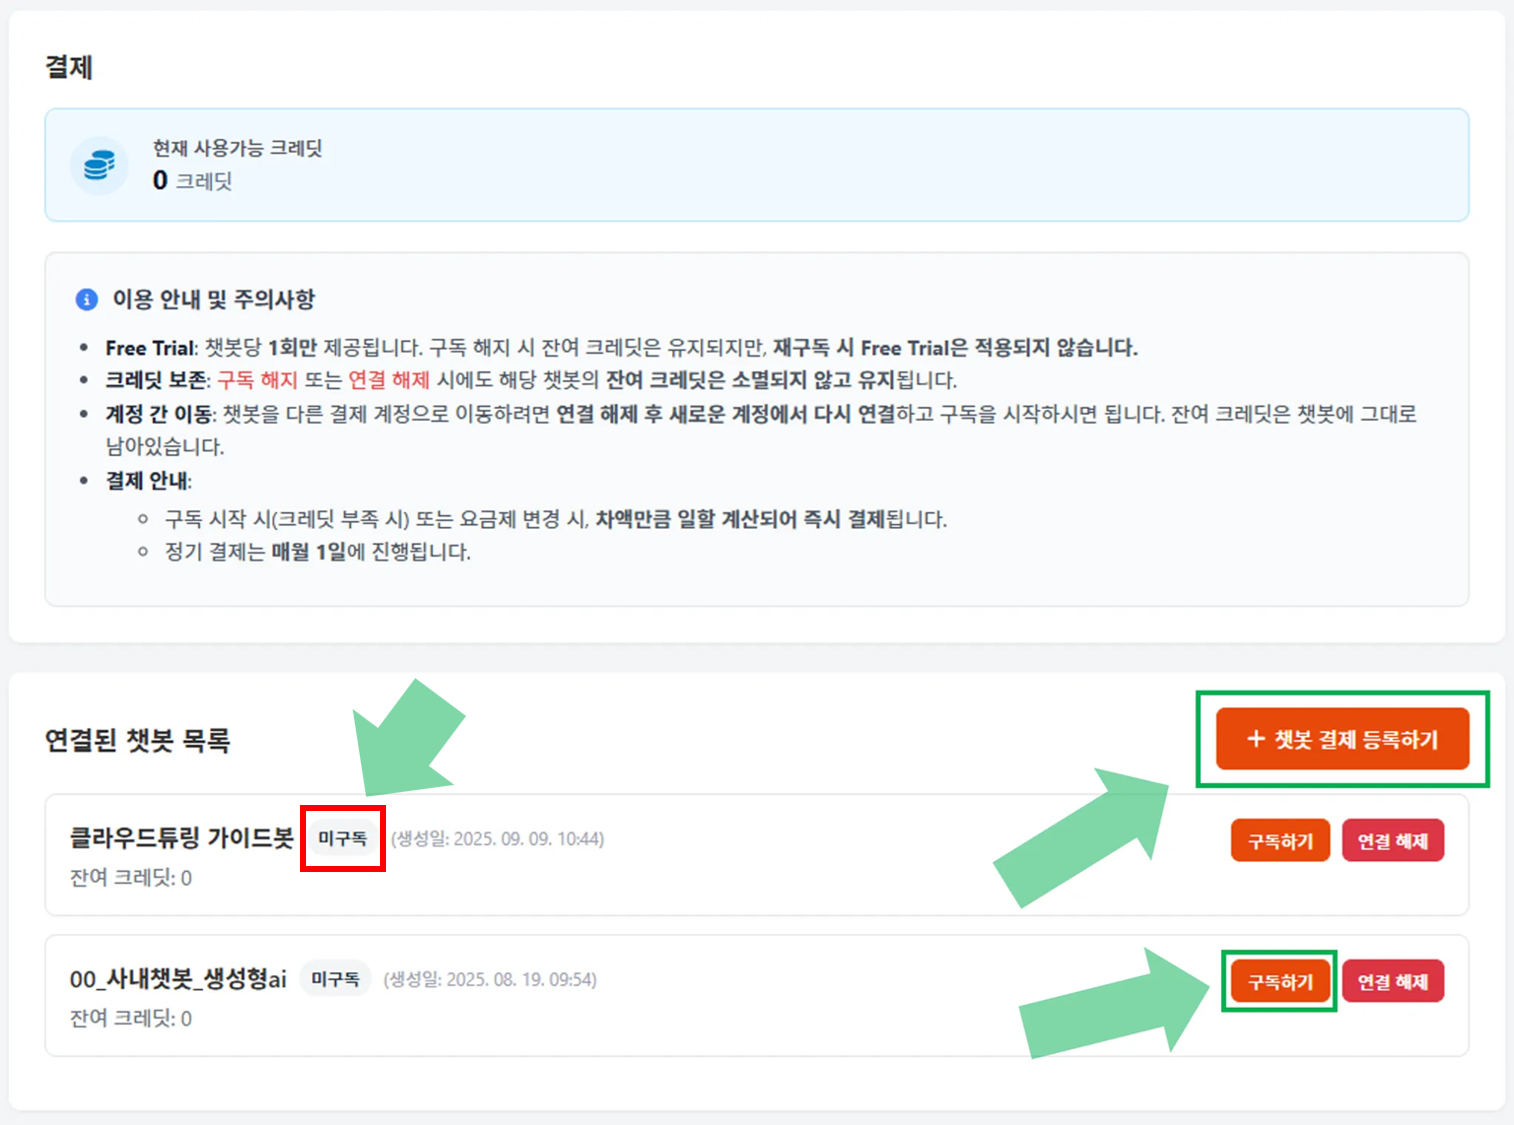Click the 생성일 2025. 08. 19. 09:54 timestamp
The height and width of the screenshot is (1125, 1514).
pyautogui.click(x=490, y=980)
